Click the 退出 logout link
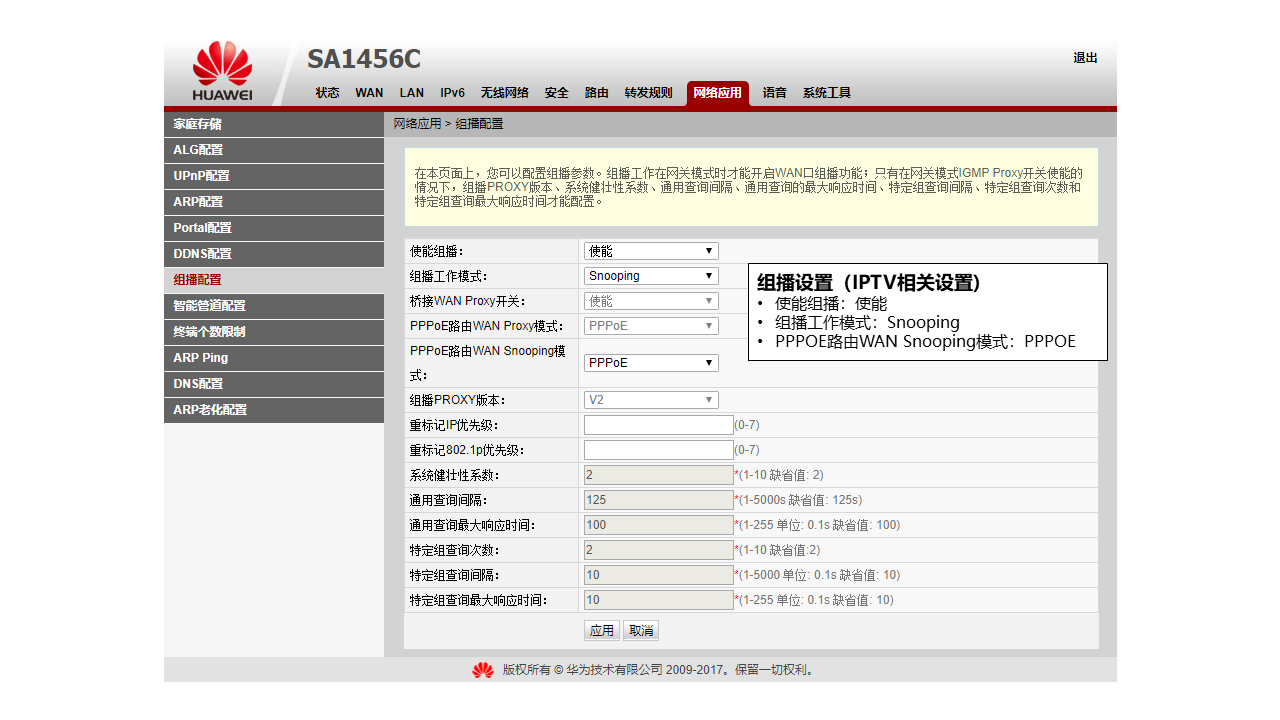Screen dimensions: 1280x720 pyautogui.click(x=1085, y=58)
